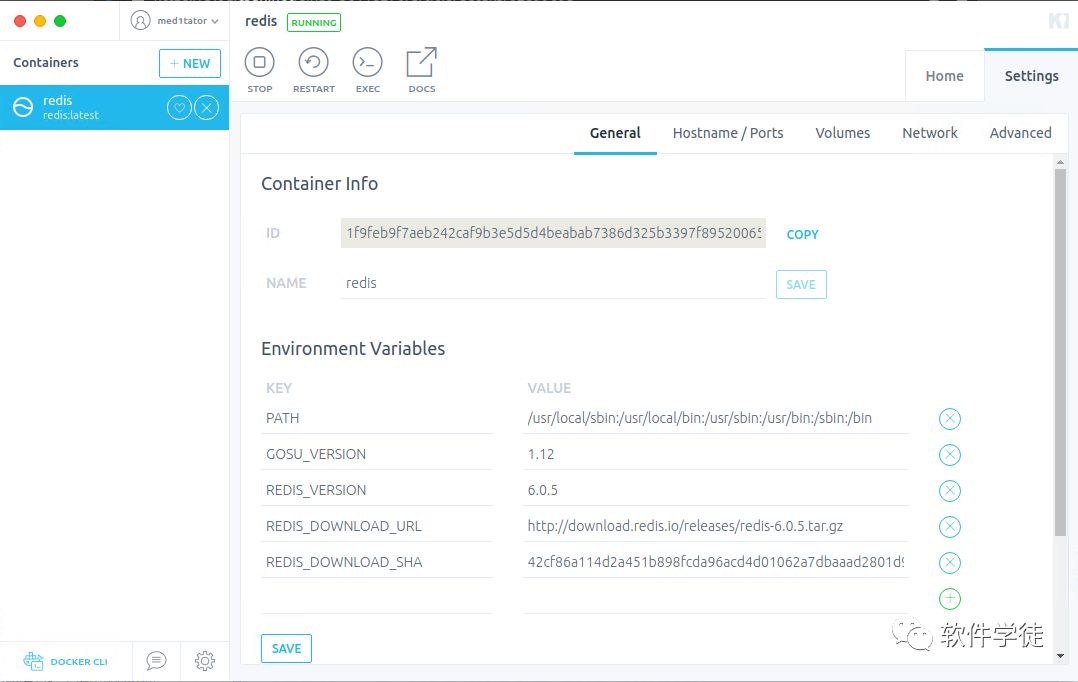Open EXEC terminal for the container
The image size is (1078, 682).
pos(368,63)
